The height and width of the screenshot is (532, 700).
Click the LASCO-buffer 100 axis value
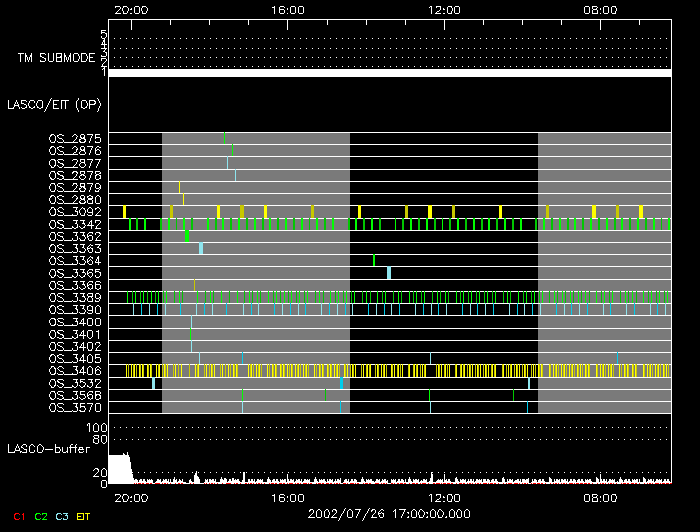click(96, 428)
